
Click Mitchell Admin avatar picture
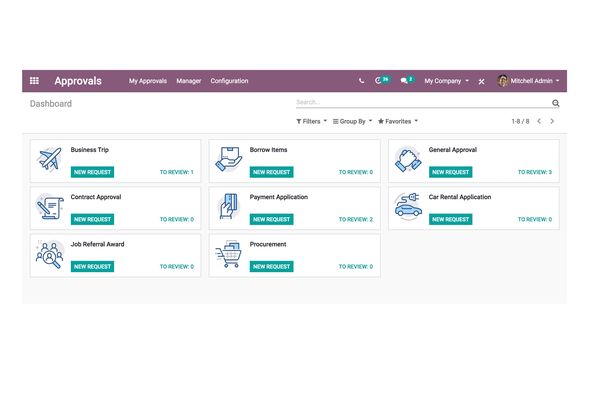point(502,81)
